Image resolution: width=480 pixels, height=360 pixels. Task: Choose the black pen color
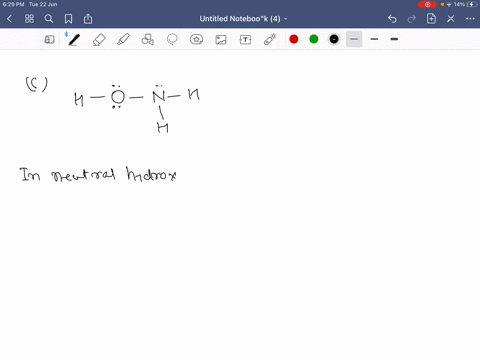click(x=334, y=39)
